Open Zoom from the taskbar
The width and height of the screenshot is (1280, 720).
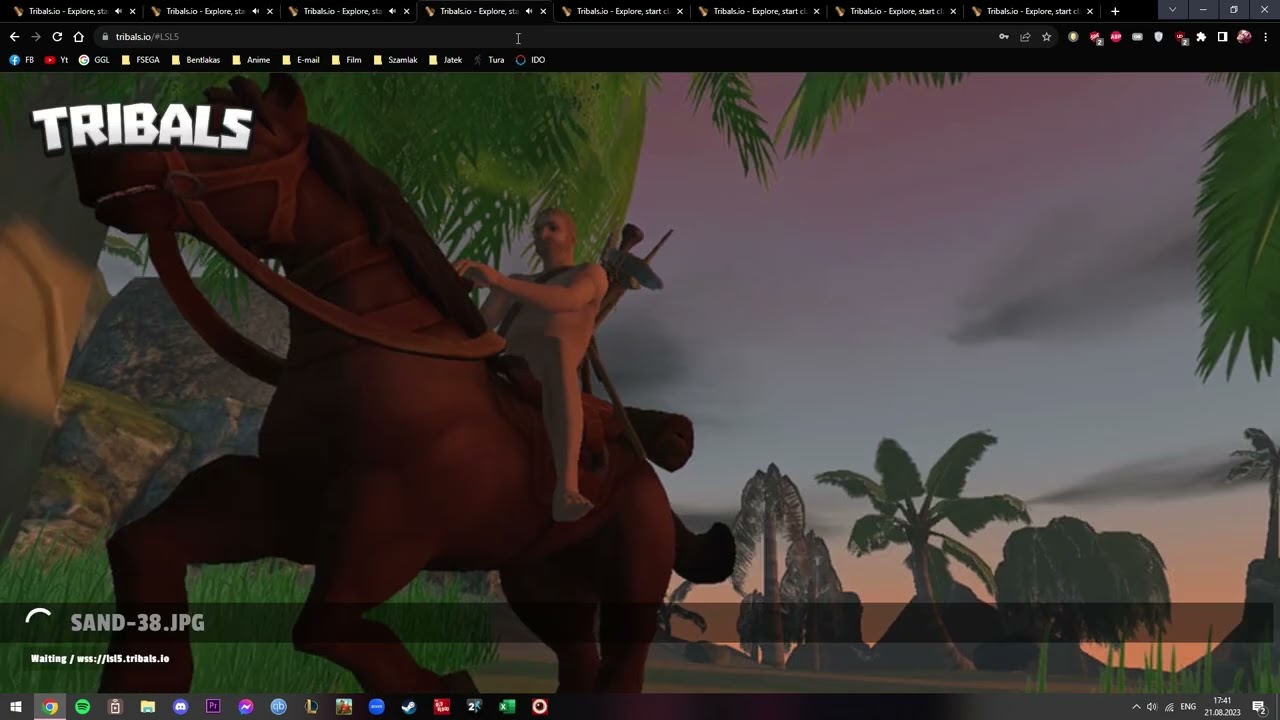pyautogui.click(x=376, y=707)
